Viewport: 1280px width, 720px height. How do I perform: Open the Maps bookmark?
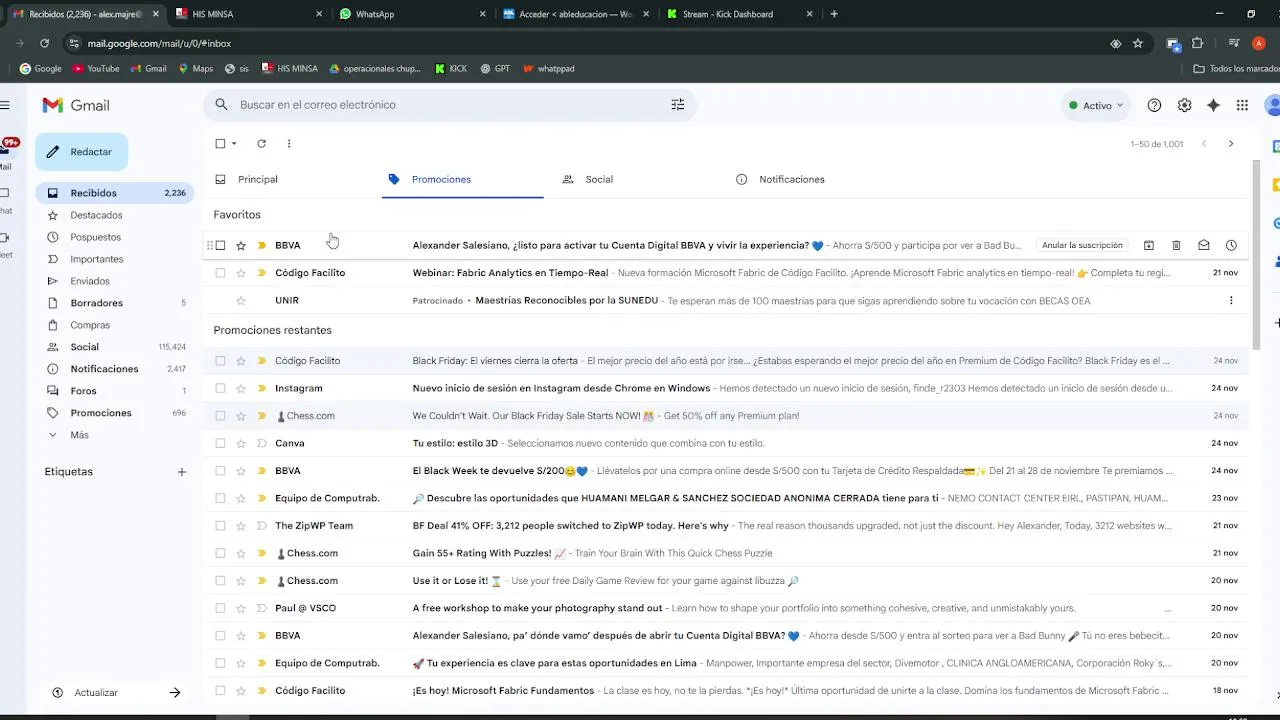tap(196, 69)
